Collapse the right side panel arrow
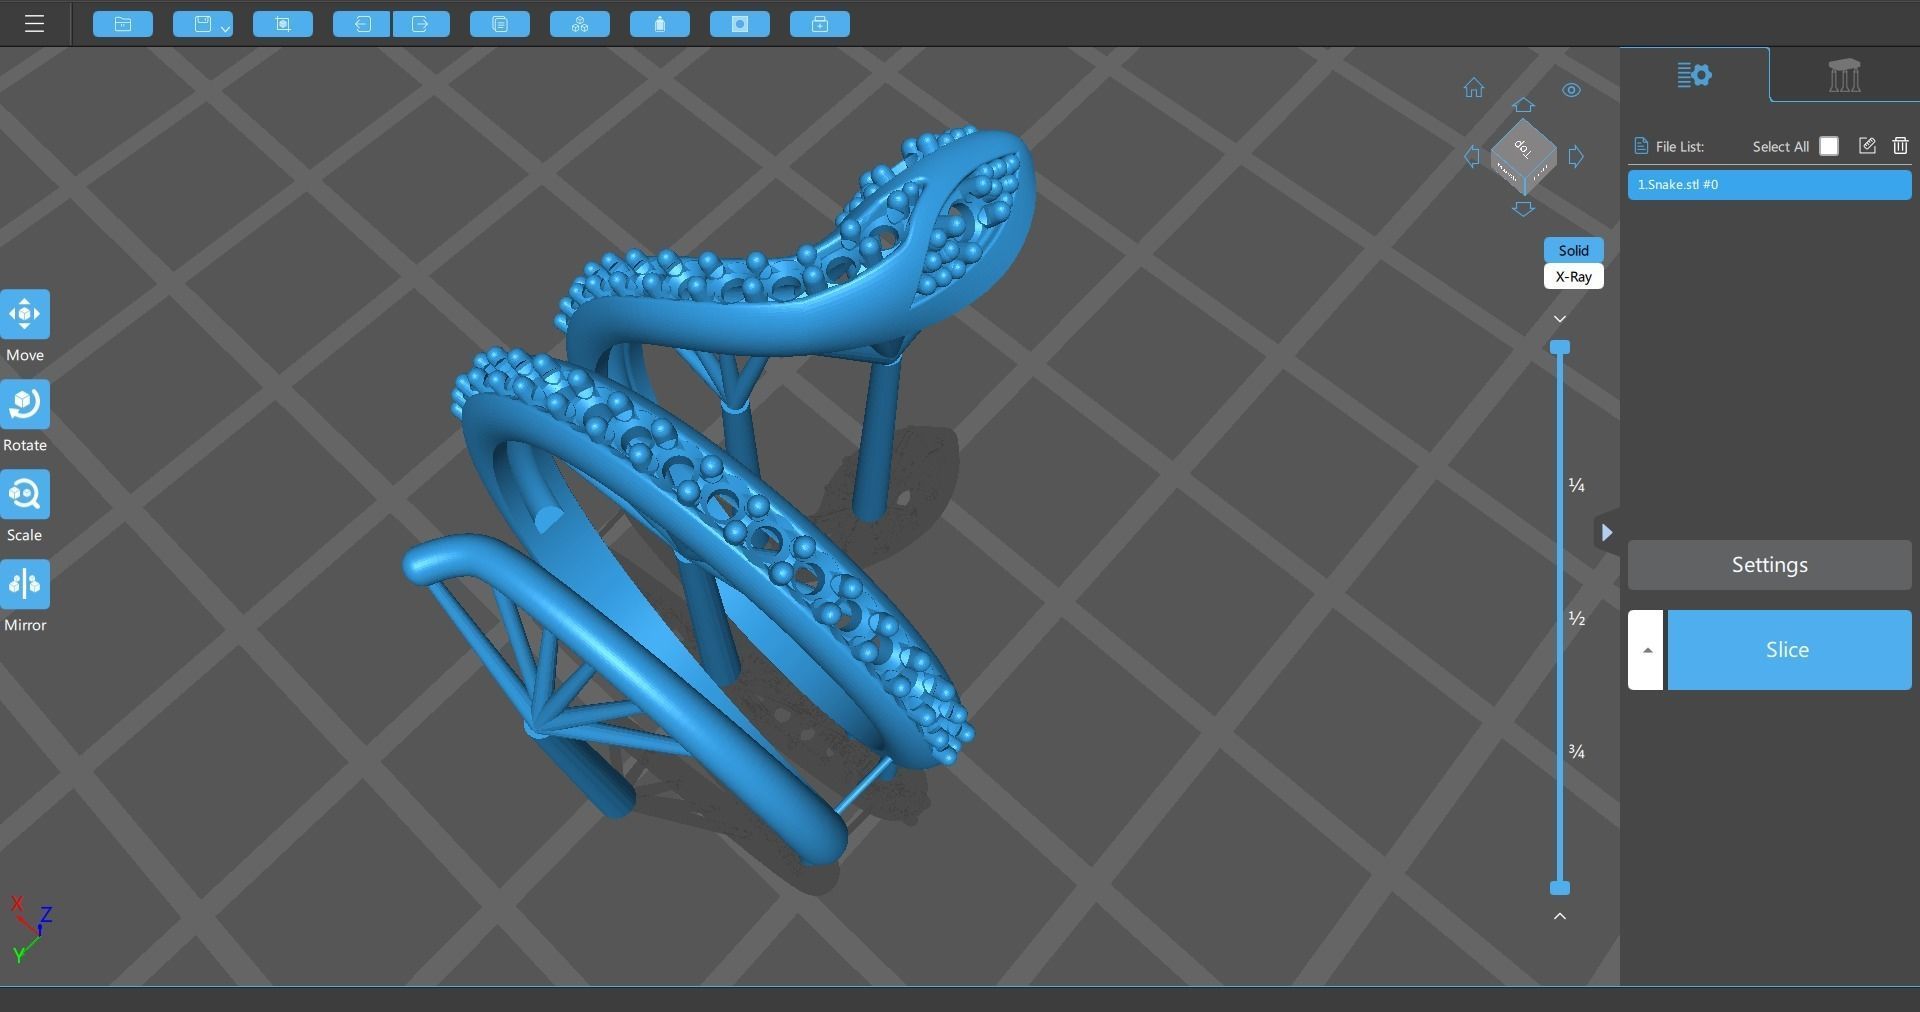Viewport: 1920px width, 1012px height. click(1606, 533)
